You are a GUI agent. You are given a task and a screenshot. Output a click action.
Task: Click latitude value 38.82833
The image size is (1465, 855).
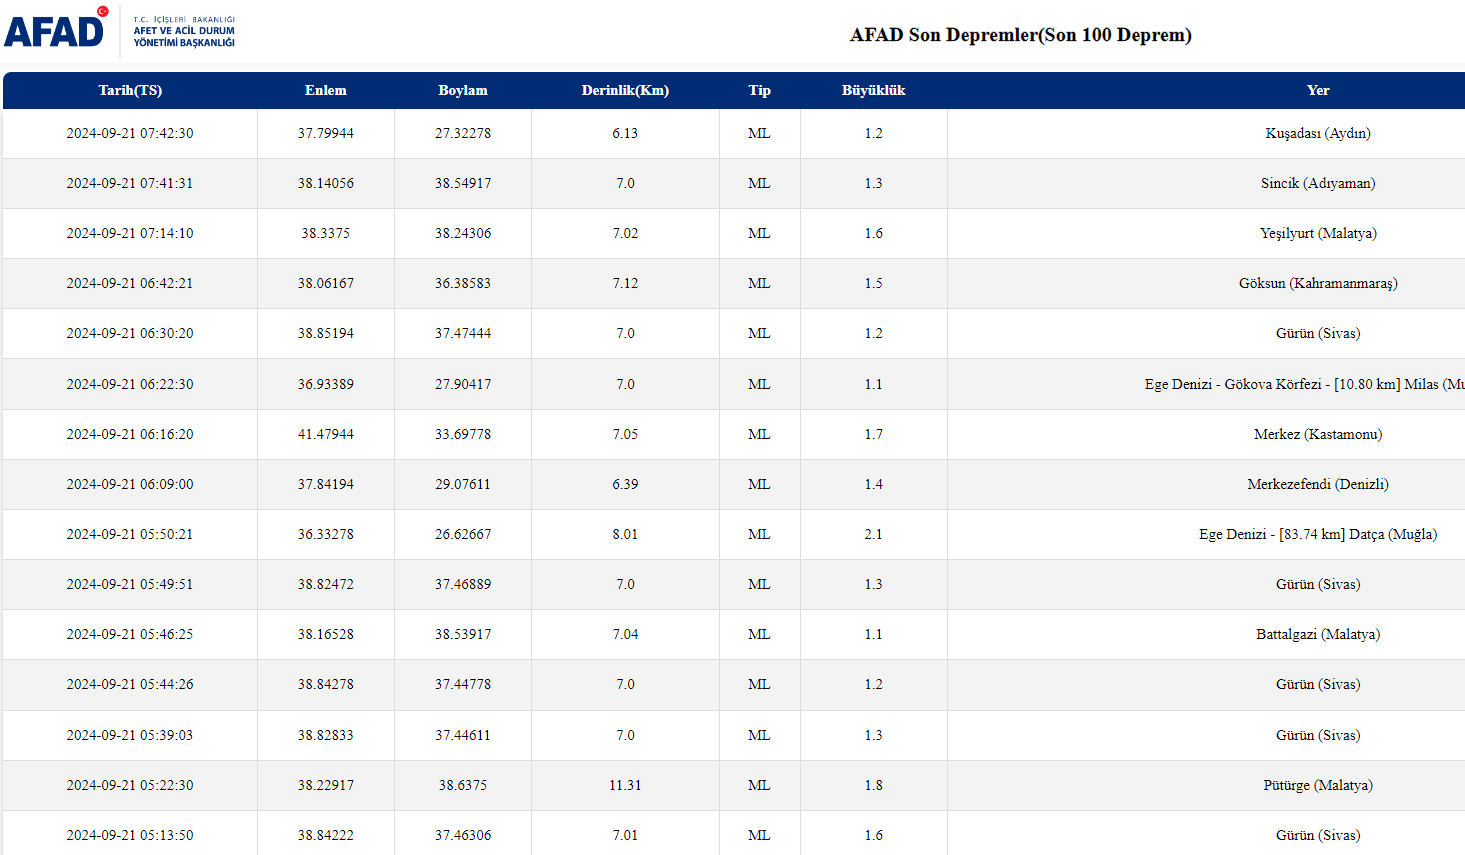[326, 735]
